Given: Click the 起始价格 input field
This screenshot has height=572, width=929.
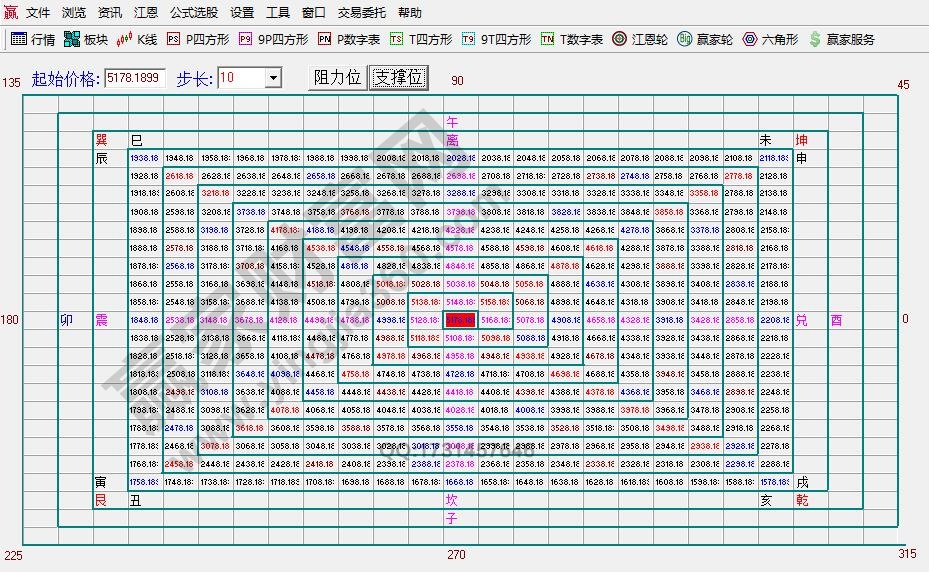Looking at the screenshot, I should tap(135, 78).
